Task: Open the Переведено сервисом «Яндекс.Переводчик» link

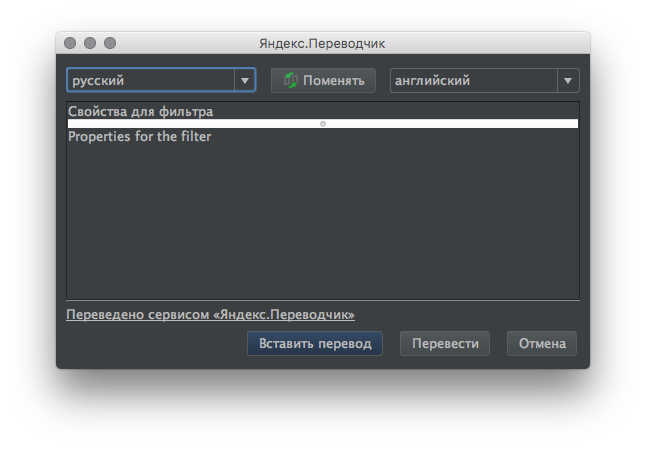Action: point(210,315)
